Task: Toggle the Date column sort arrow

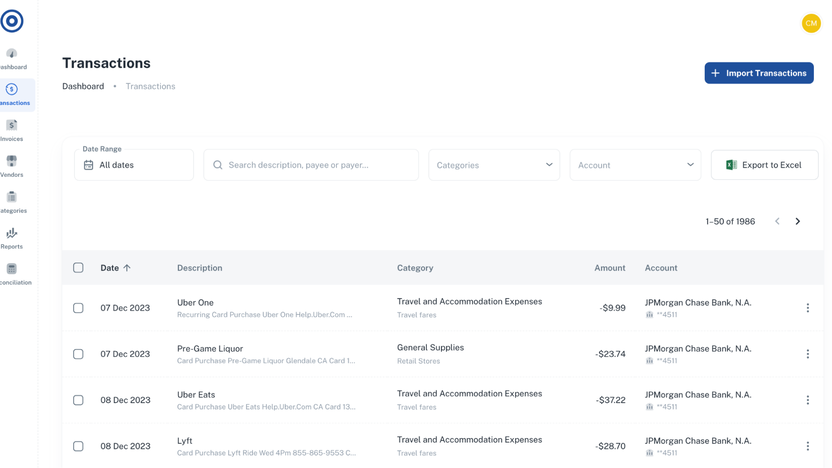Action: pos(127,268)
